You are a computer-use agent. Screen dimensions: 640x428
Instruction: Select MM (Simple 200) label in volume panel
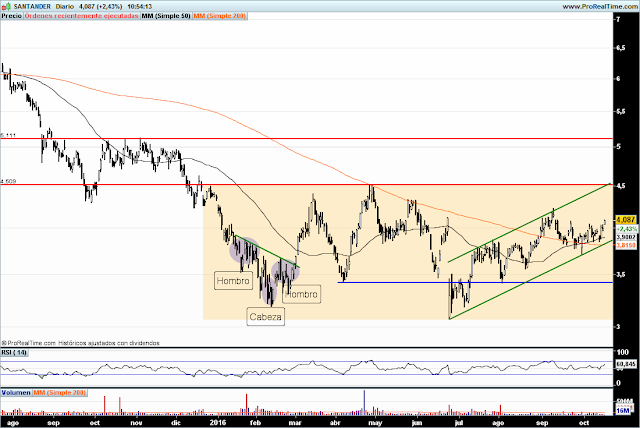click(60, 393)
